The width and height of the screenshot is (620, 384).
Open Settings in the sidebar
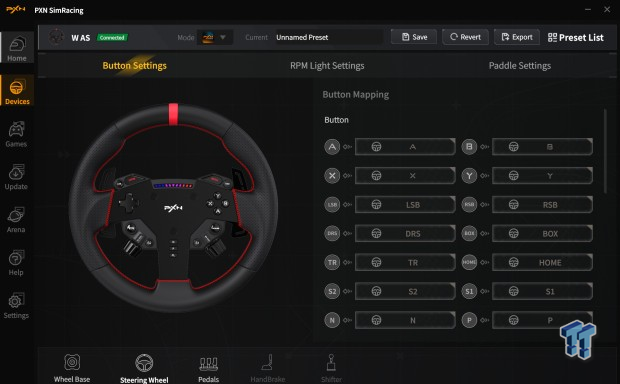point(16,305)
